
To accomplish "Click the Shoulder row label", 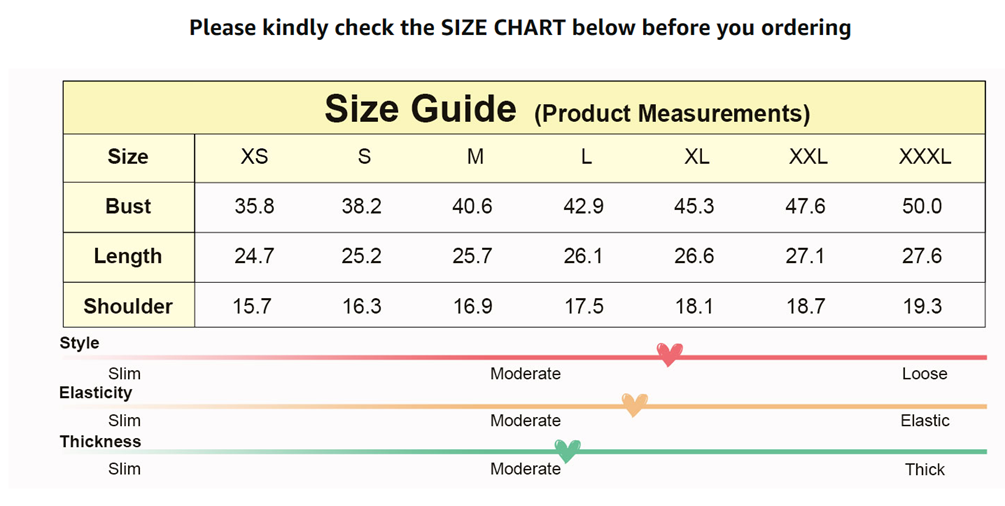I will pos(128,306).
